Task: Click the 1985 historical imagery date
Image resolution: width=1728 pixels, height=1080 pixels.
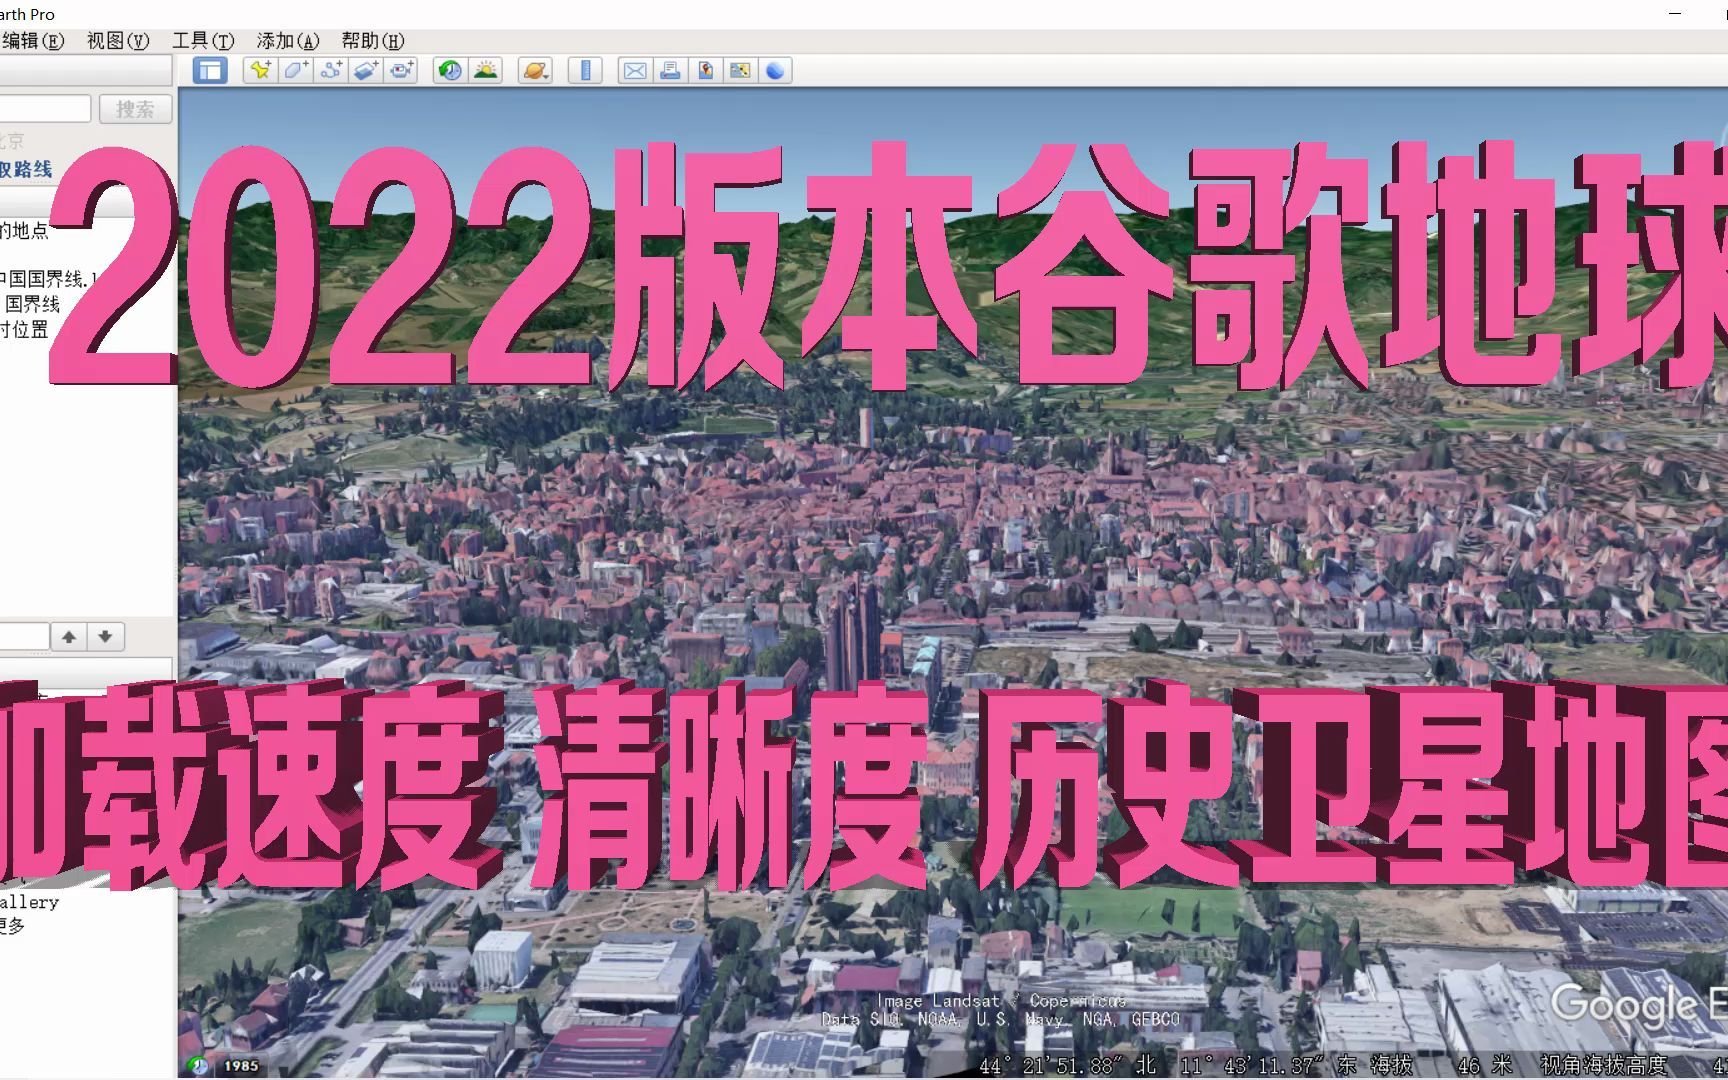Action: [x=240, y=1066]
